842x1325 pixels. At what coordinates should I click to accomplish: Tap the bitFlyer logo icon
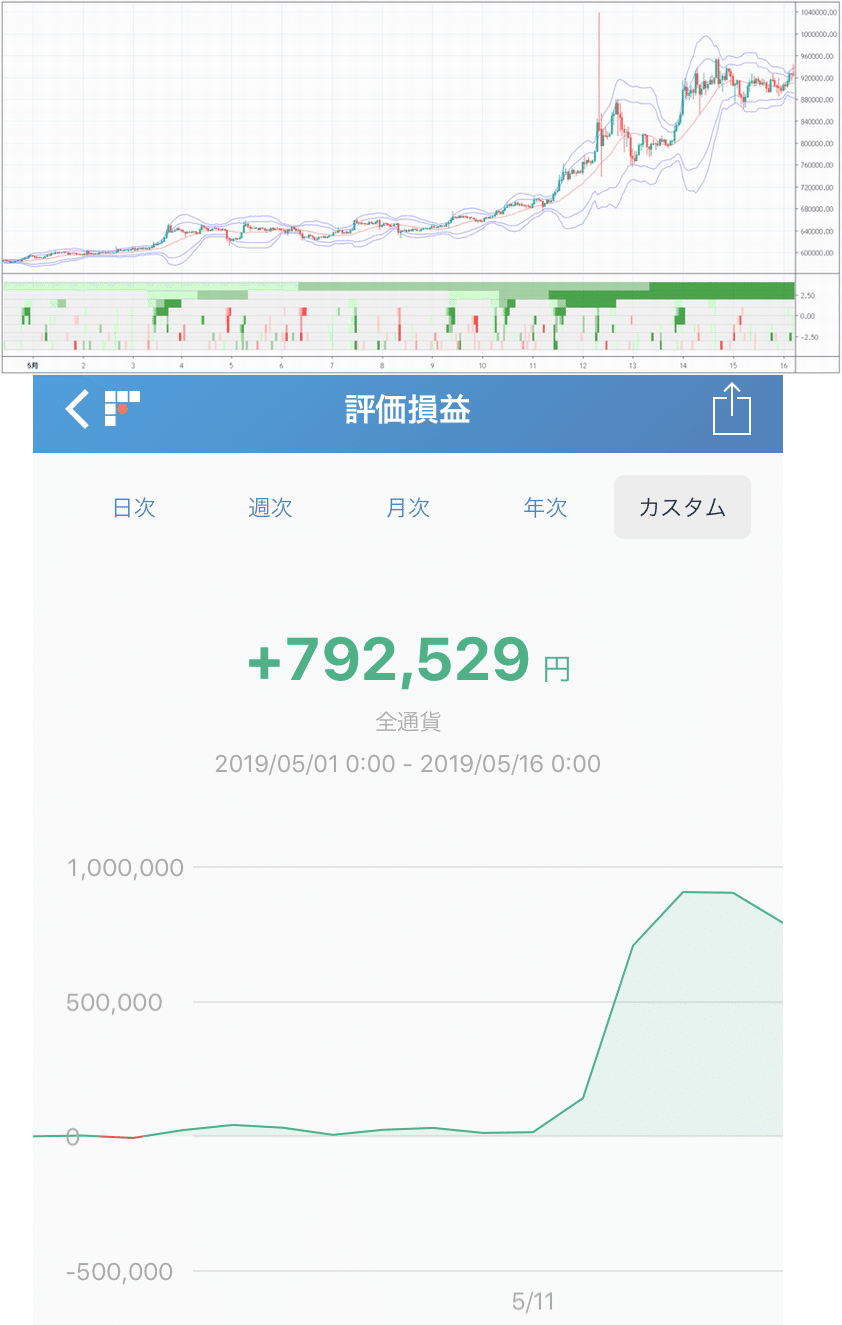(122, 409)
